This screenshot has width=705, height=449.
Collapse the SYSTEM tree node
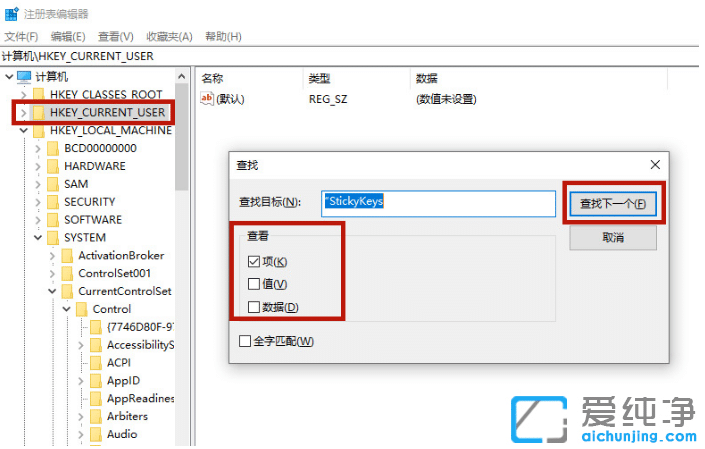point(38,238)
